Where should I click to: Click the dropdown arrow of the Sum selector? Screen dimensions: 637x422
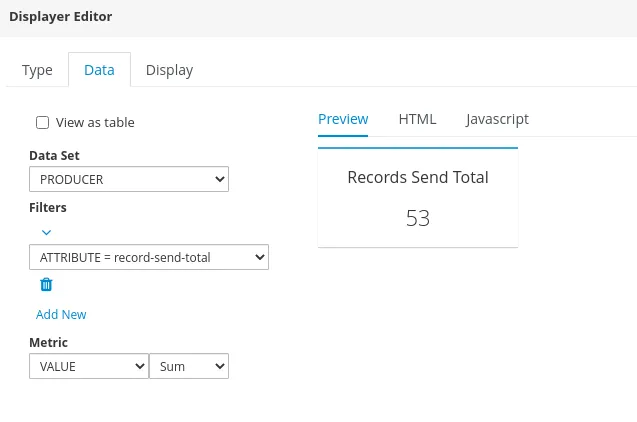click(x=220, y=366)
